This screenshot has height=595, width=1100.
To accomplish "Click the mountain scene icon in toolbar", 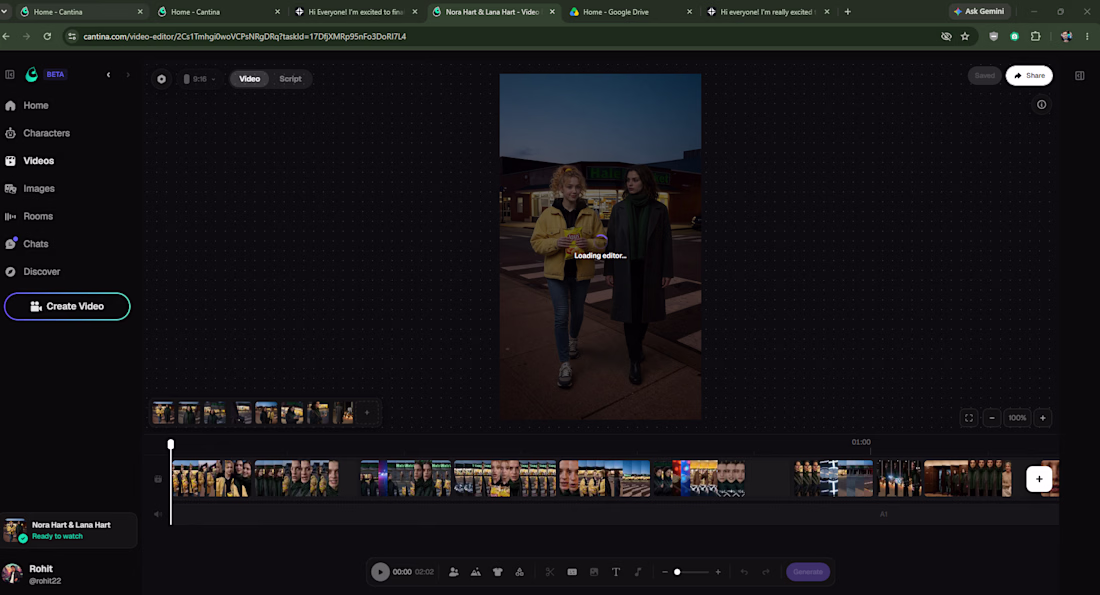I will pyautogui.click(x=476, y=572).
